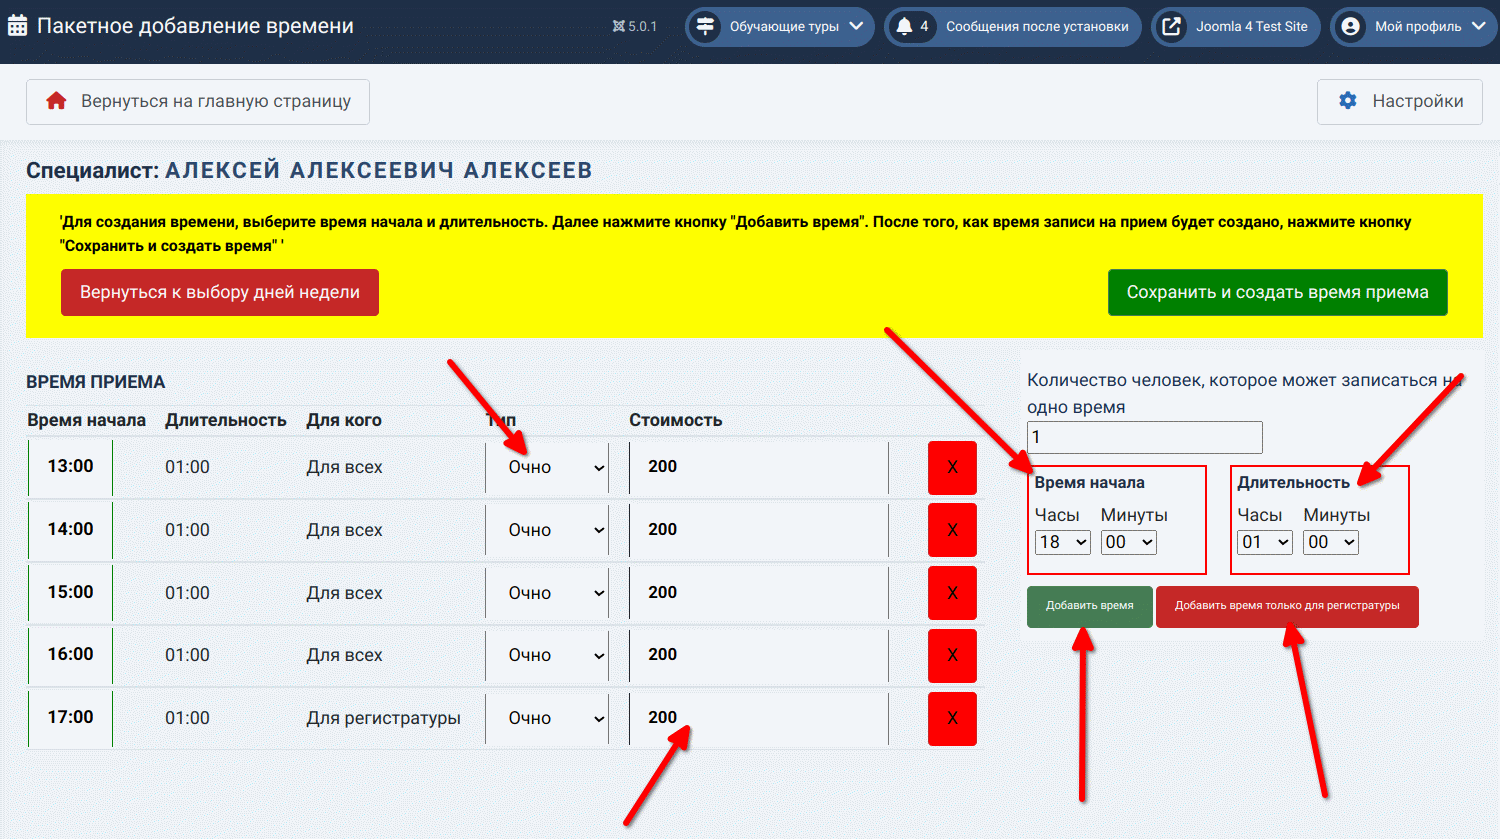Open Joomla 4 Test Site external link icon
Viewport: 1500px width, 839px height.
click(x=1171, y=27)
